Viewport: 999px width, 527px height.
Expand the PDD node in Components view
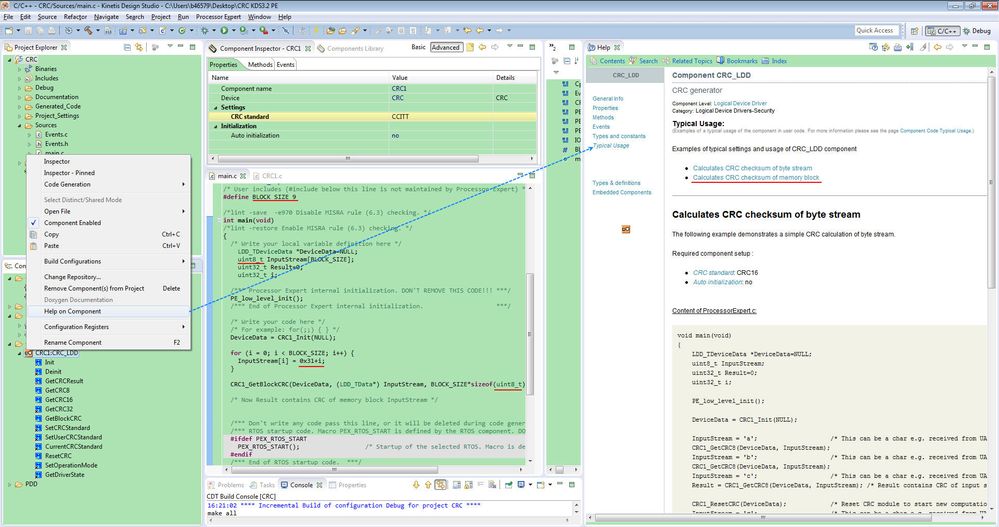[x=10, y=484]
